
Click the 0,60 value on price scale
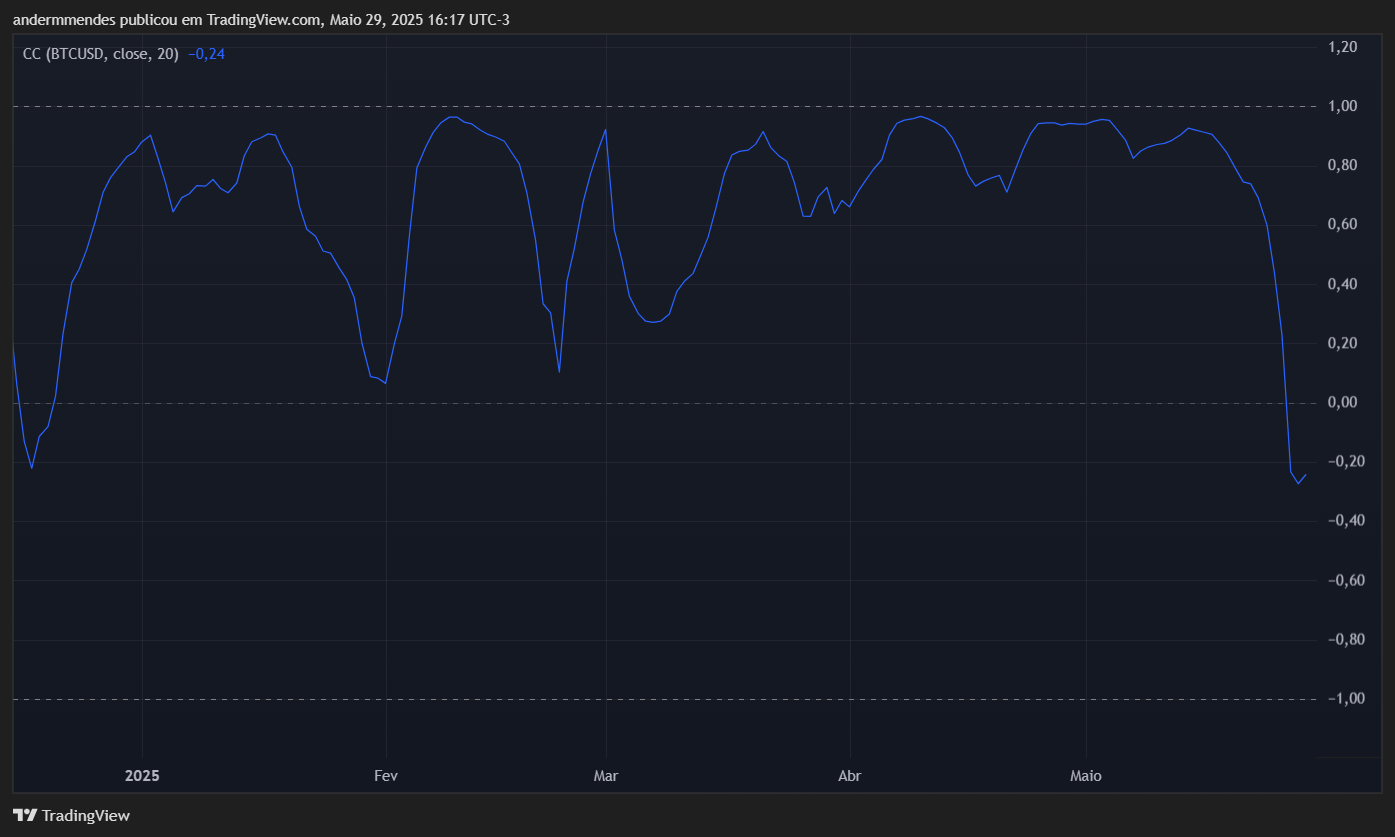coord(1342,224)
